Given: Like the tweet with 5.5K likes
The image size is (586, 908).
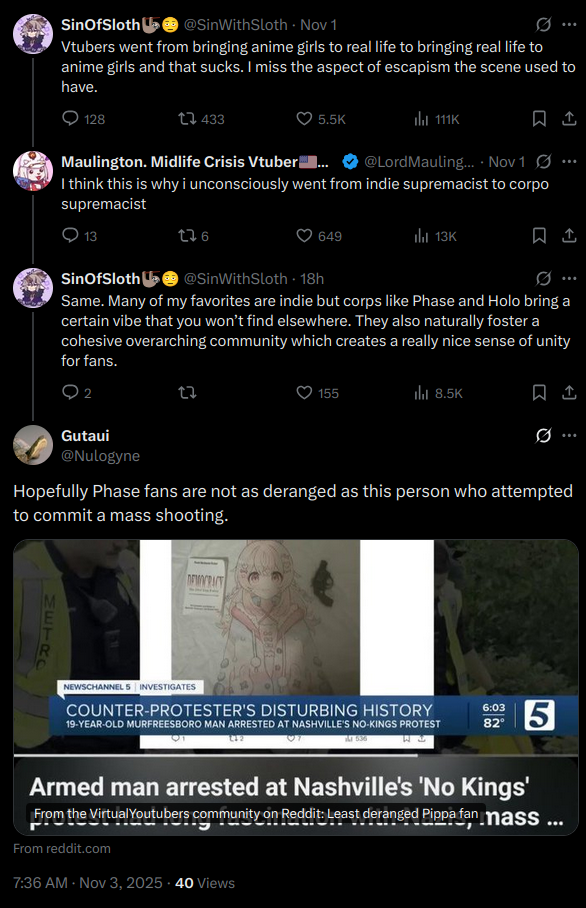Looking at the screenshot, I should tap(321, 119).
